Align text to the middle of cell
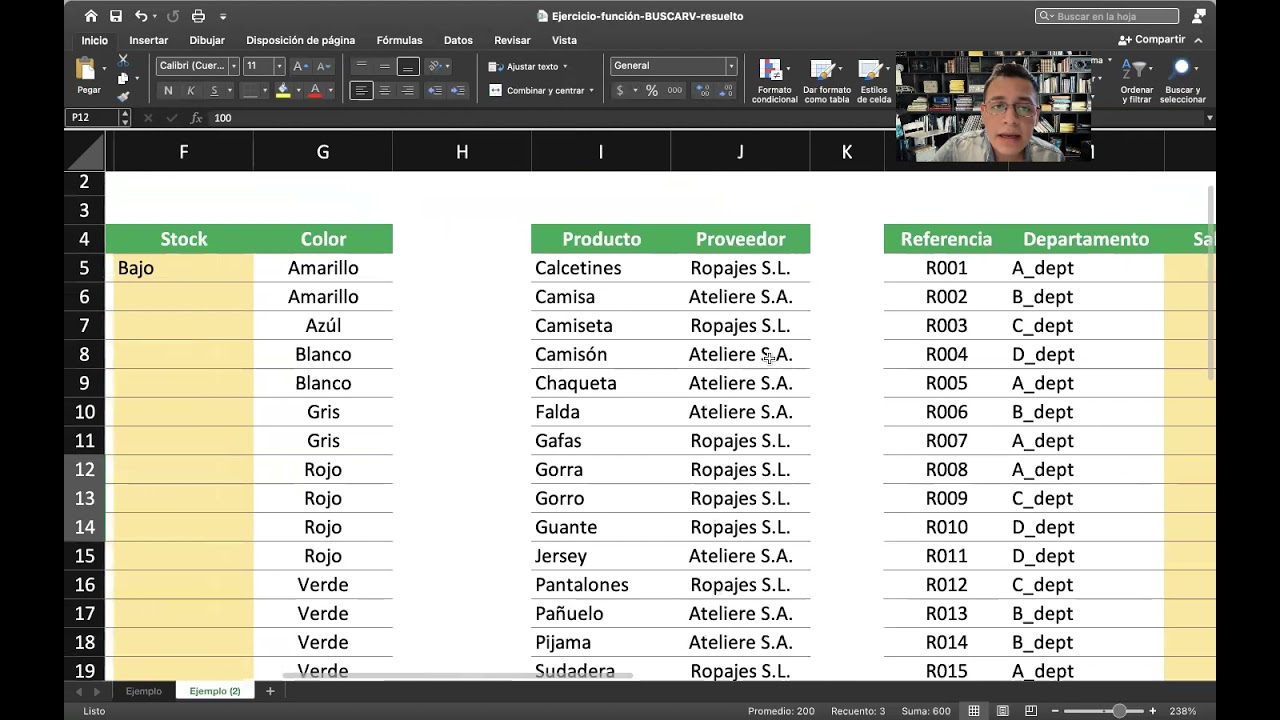This screenshot has height=720, width=1280. click(384, 66)
